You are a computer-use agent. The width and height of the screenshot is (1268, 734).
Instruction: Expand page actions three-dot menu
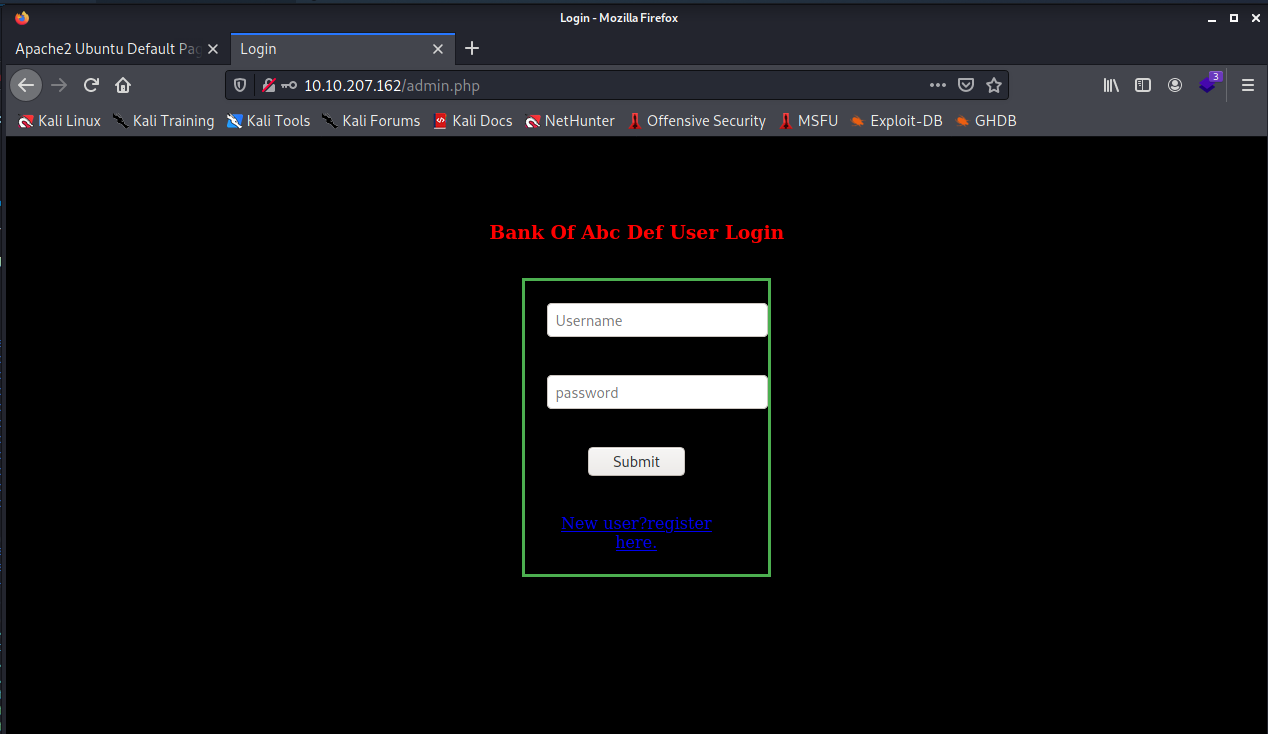[x=937, y=85]
